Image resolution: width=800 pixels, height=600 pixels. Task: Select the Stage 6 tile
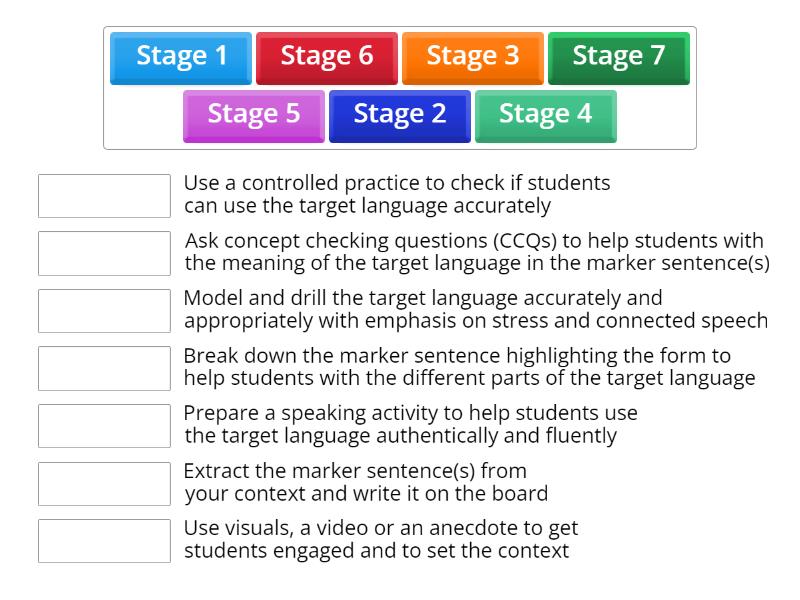tap(326, 58)
